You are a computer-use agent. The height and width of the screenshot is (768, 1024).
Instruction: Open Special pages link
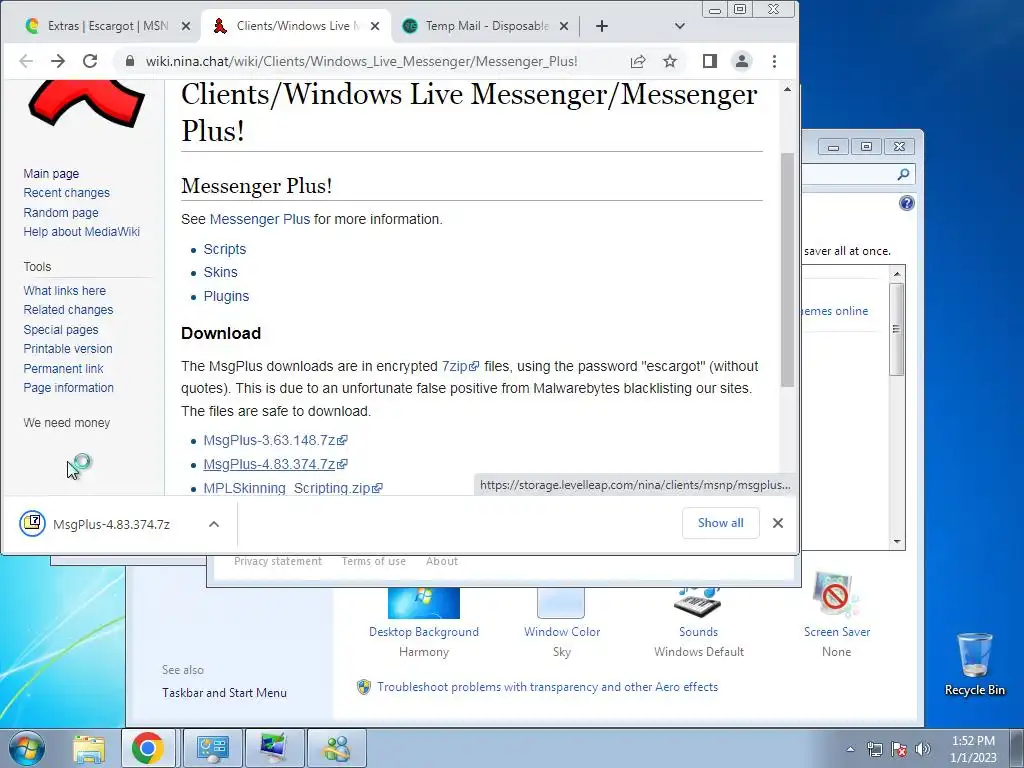point(61,329)
